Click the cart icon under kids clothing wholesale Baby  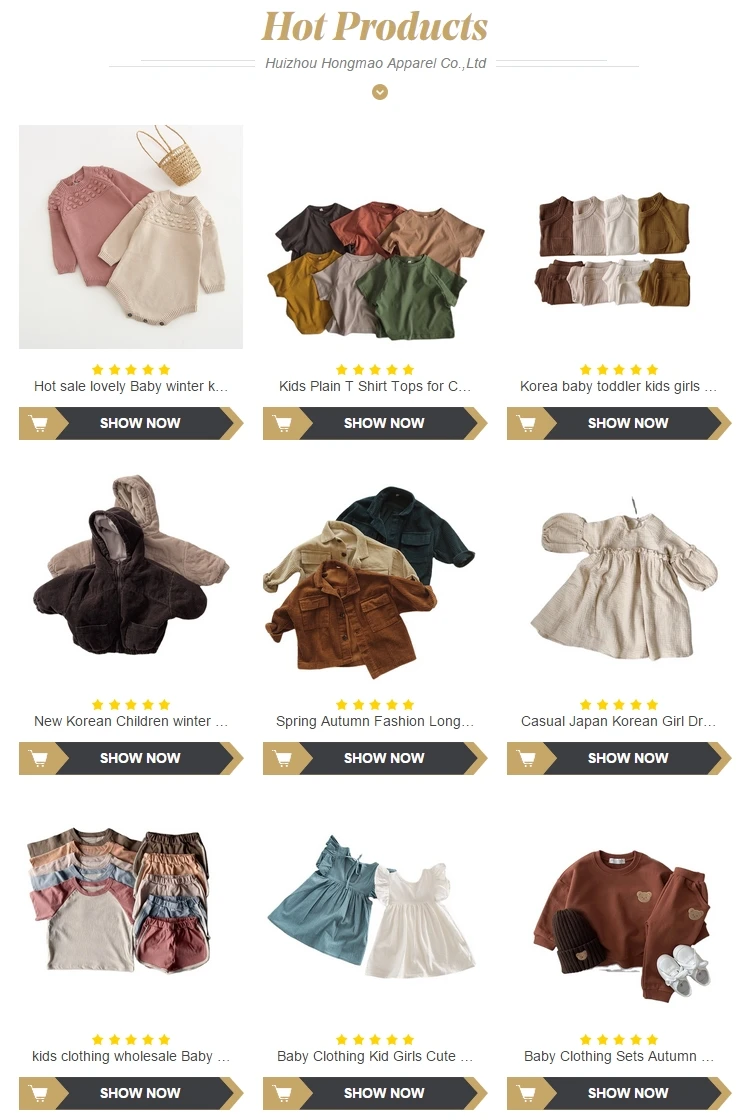(39, 1094)
